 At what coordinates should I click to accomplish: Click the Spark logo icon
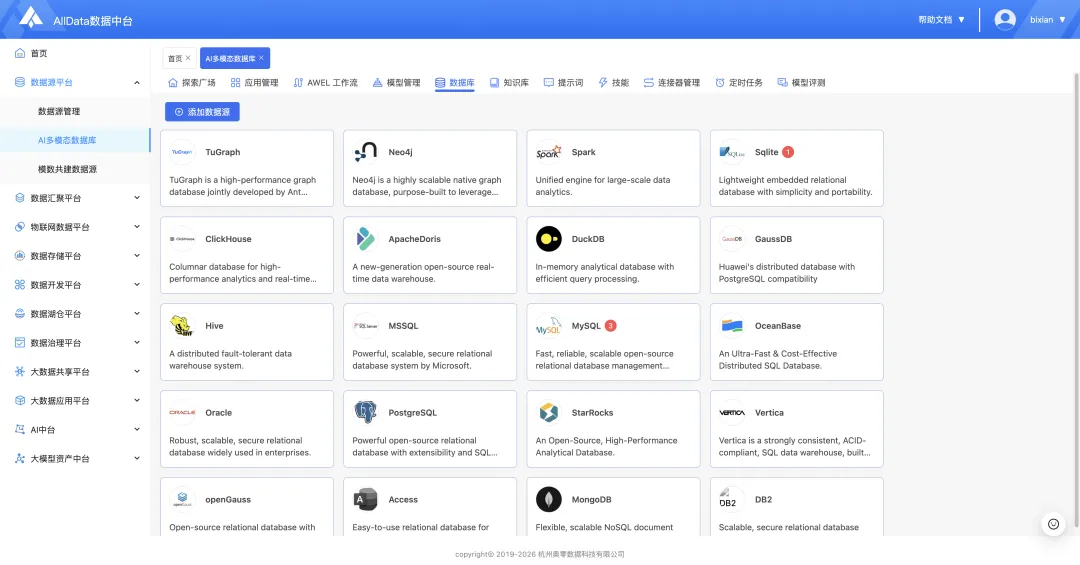point(548,152)
